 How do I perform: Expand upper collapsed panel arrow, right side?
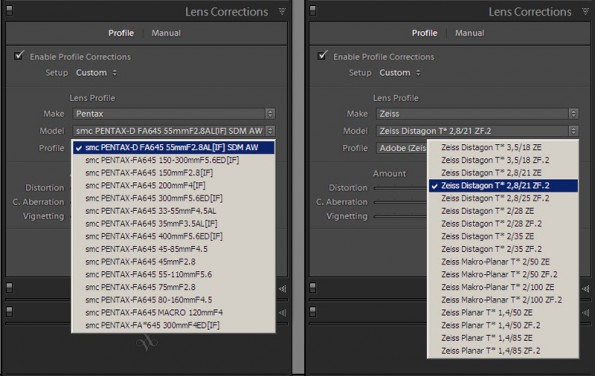pos(586,289)
